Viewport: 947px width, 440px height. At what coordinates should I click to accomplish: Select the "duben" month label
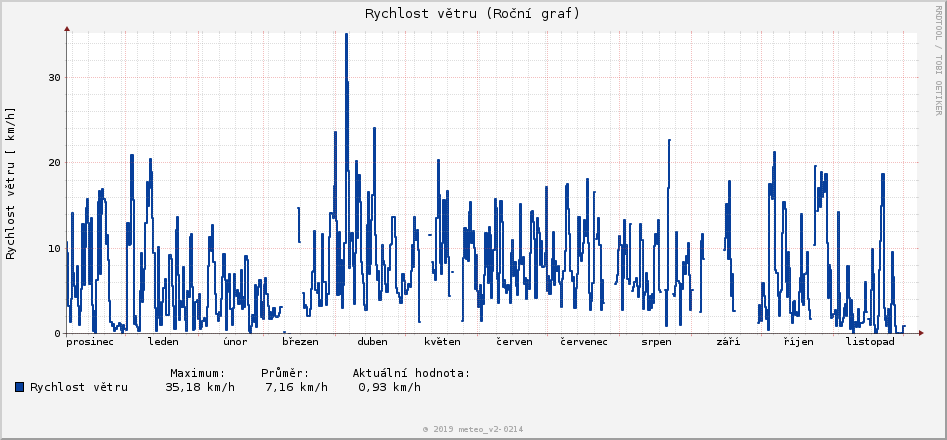(372, 342)
